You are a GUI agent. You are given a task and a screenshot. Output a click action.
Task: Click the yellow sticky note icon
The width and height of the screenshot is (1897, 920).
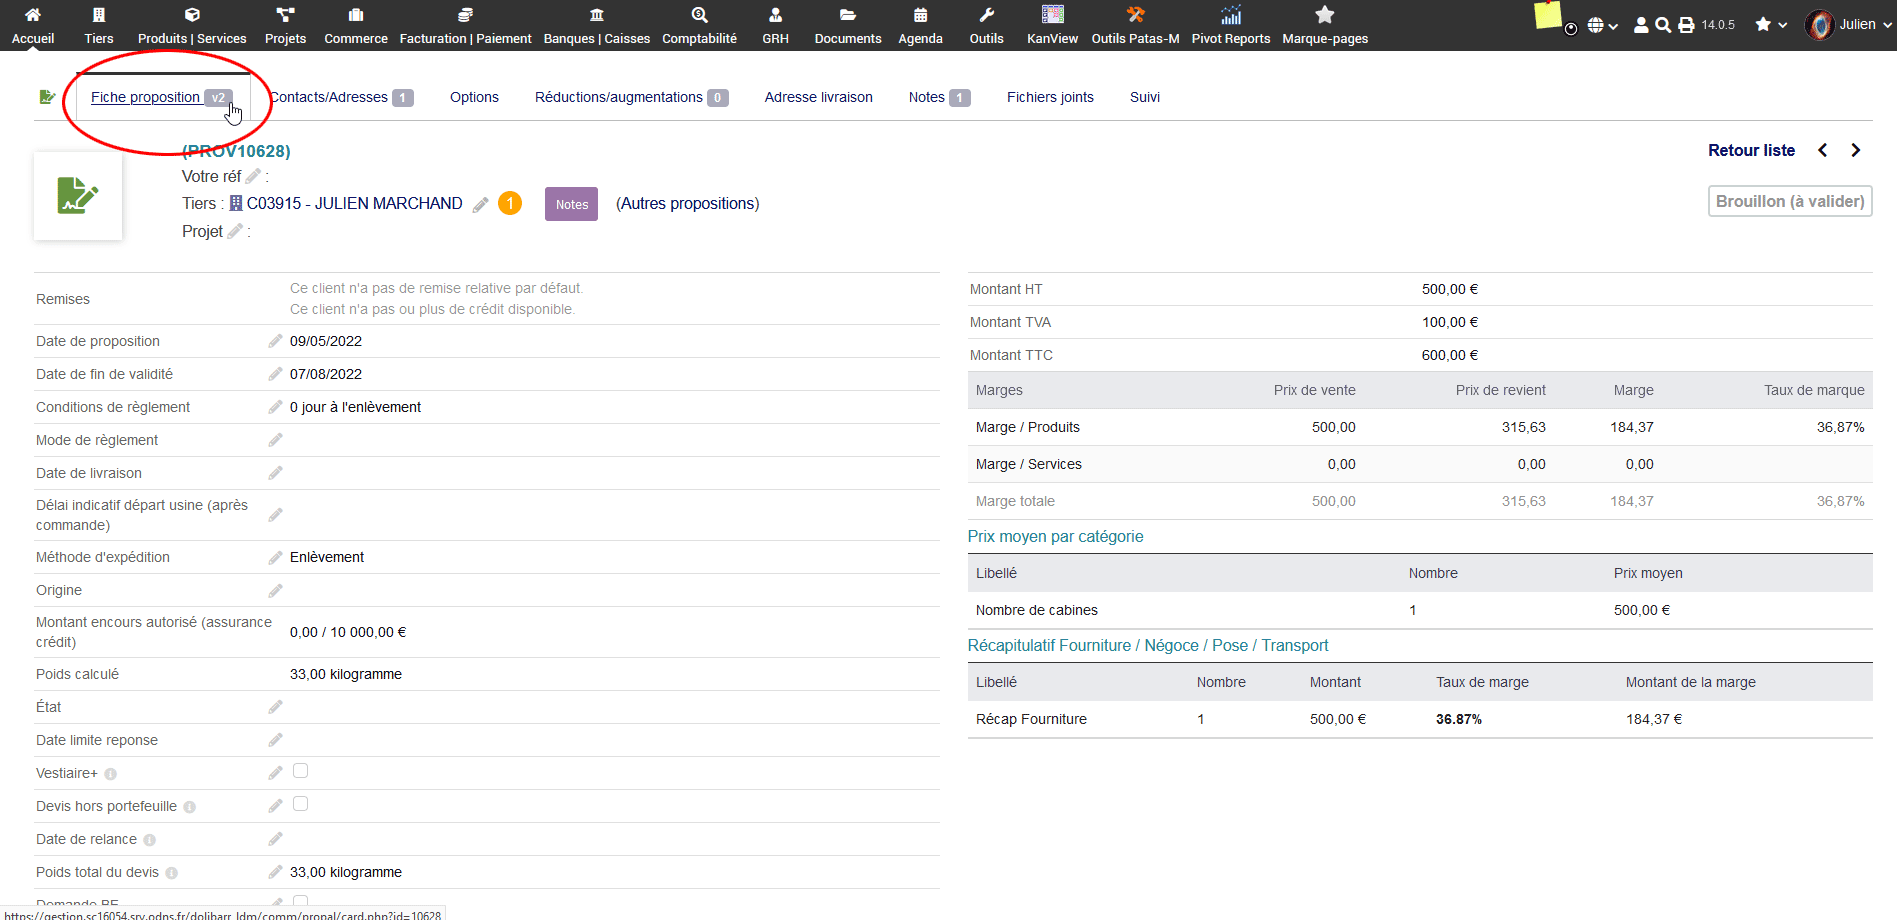pos(1547,16)
